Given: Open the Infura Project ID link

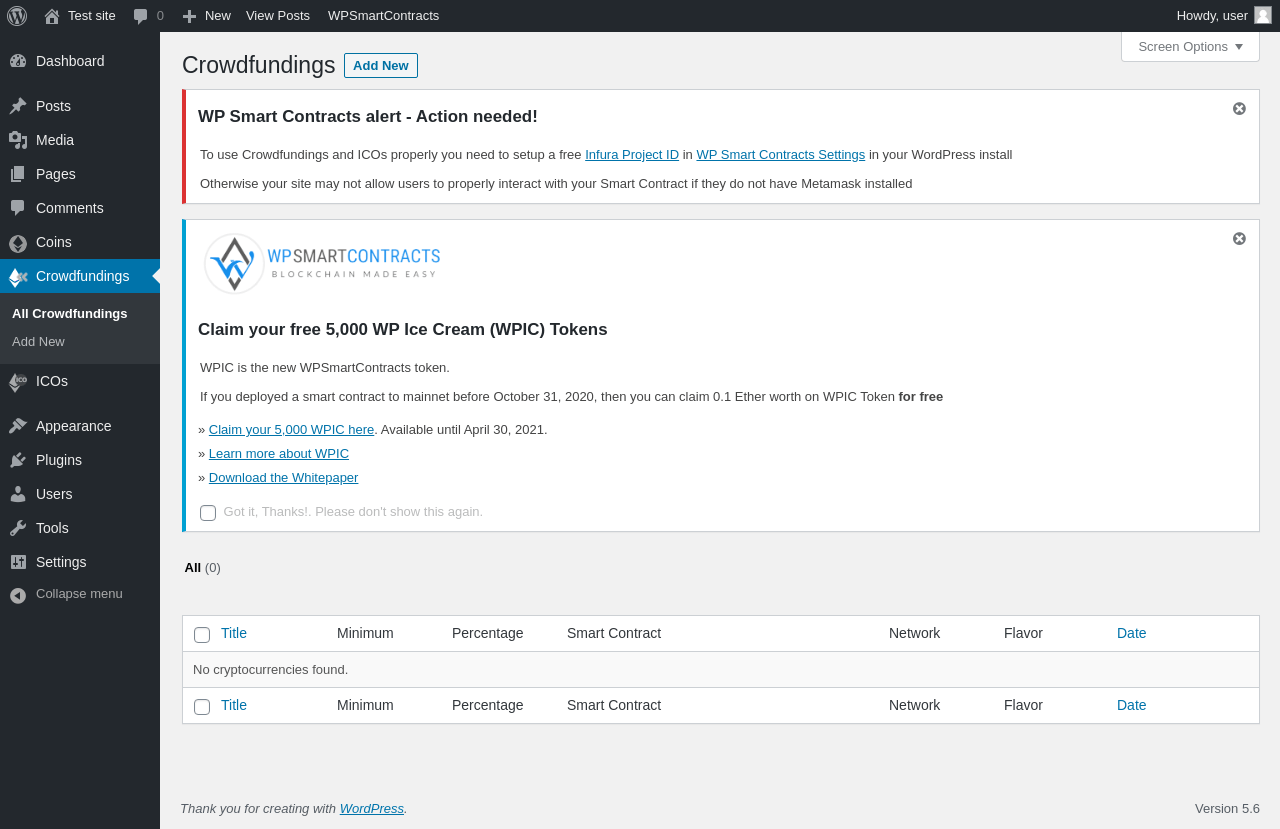Looking at the screenshot, I should tap(632, 154).
